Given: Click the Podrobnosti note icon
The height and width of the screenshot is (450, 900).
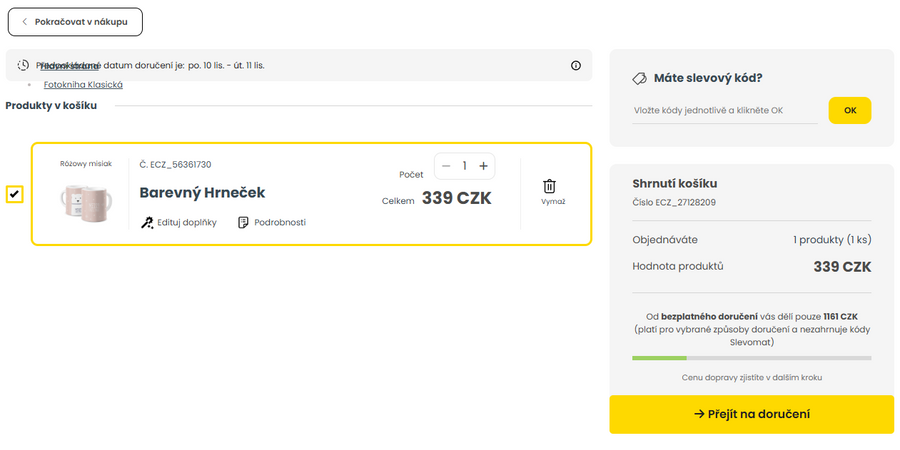Looking at the screenshot, I should point(243,222).
